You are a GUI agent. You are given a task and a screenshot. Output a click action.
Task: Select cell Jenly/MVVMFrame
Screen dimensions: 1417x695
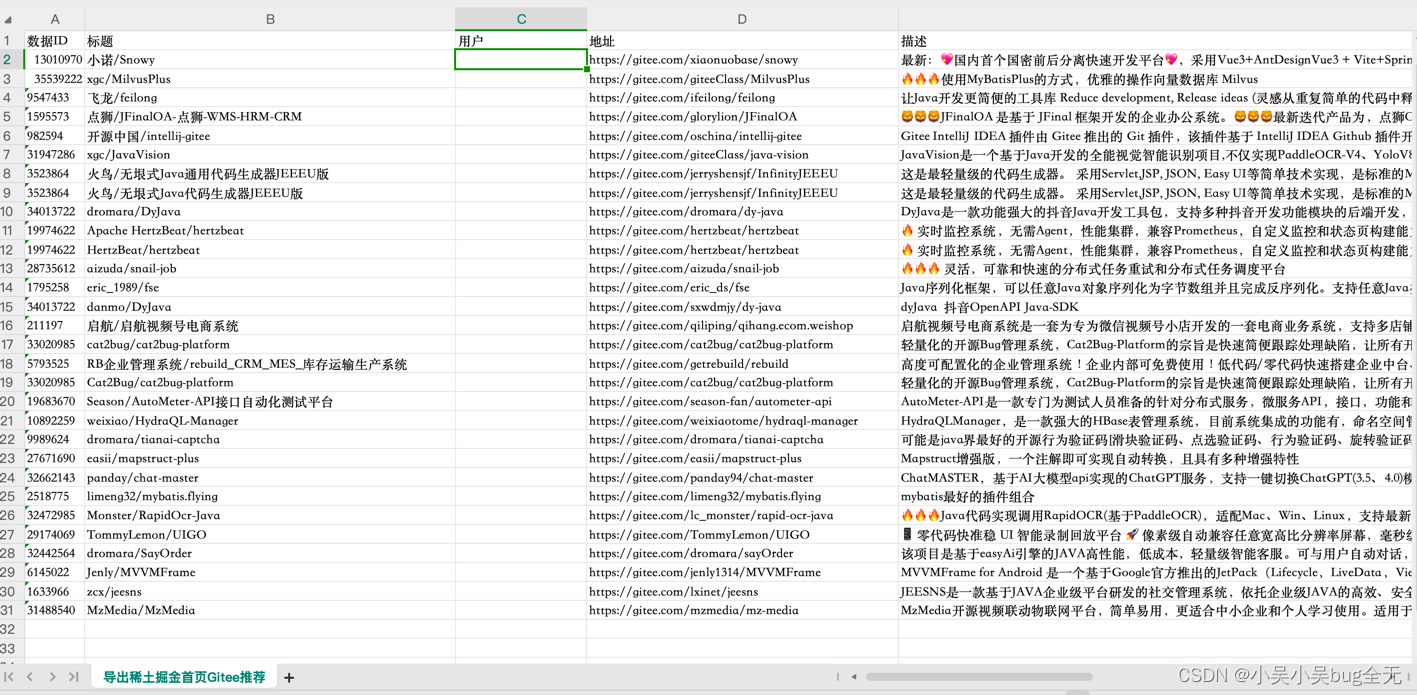[270, 573]
